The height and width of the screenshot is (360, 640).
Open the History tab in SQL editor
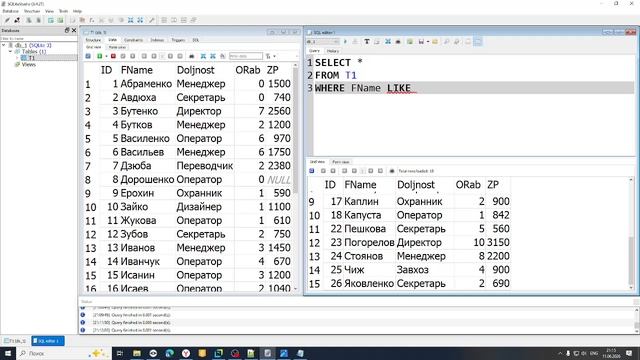pos(333,51)
